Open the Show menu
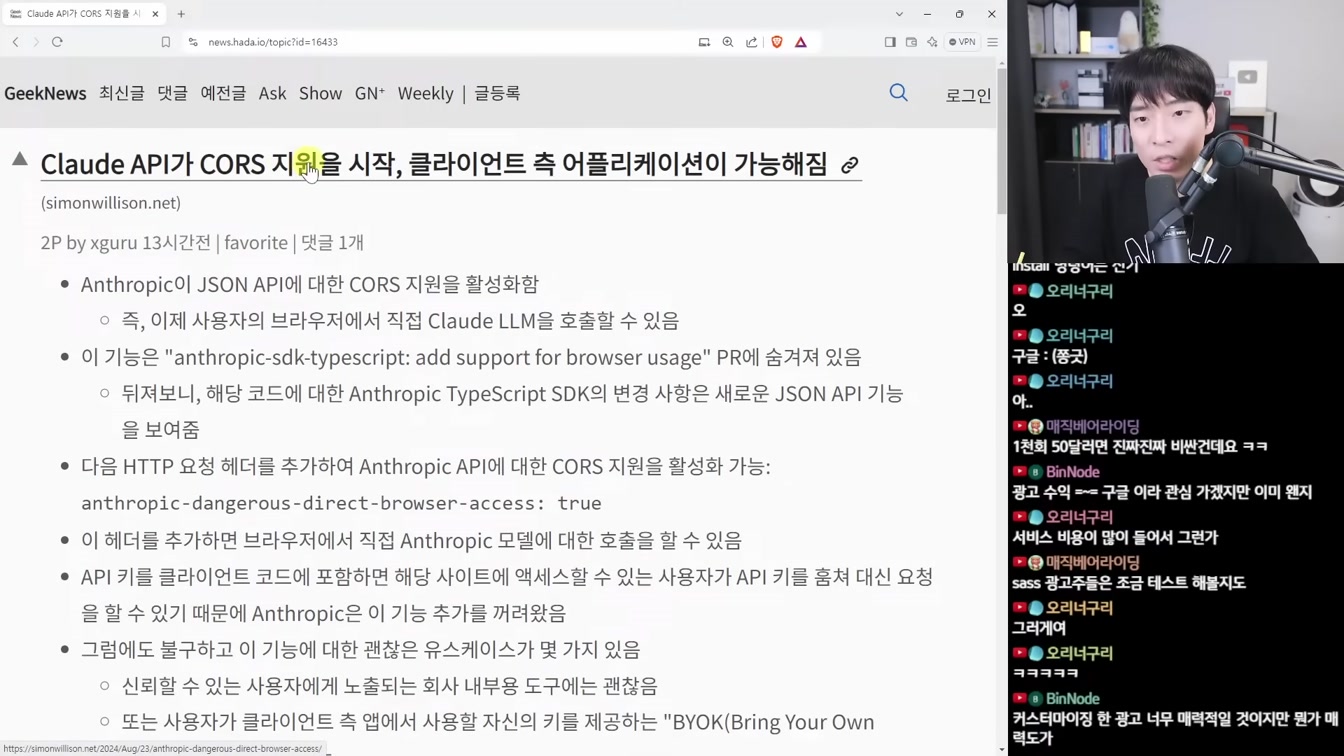 pos(320,93)
